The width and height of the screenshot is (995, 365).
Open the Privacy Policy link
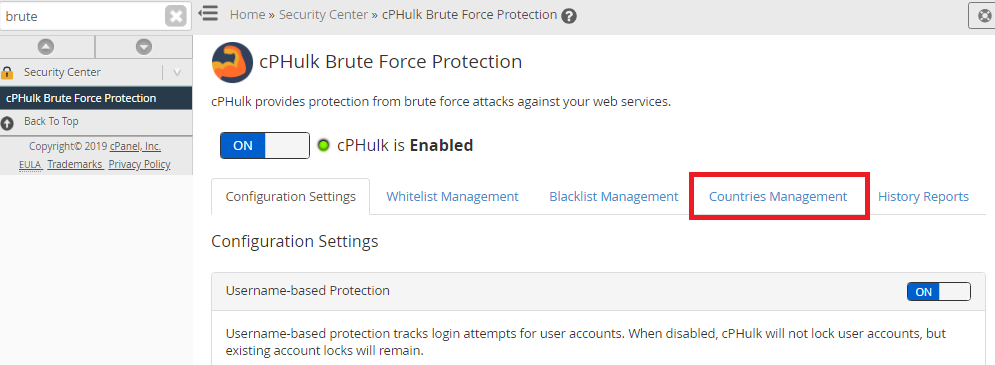pos(140,164)
